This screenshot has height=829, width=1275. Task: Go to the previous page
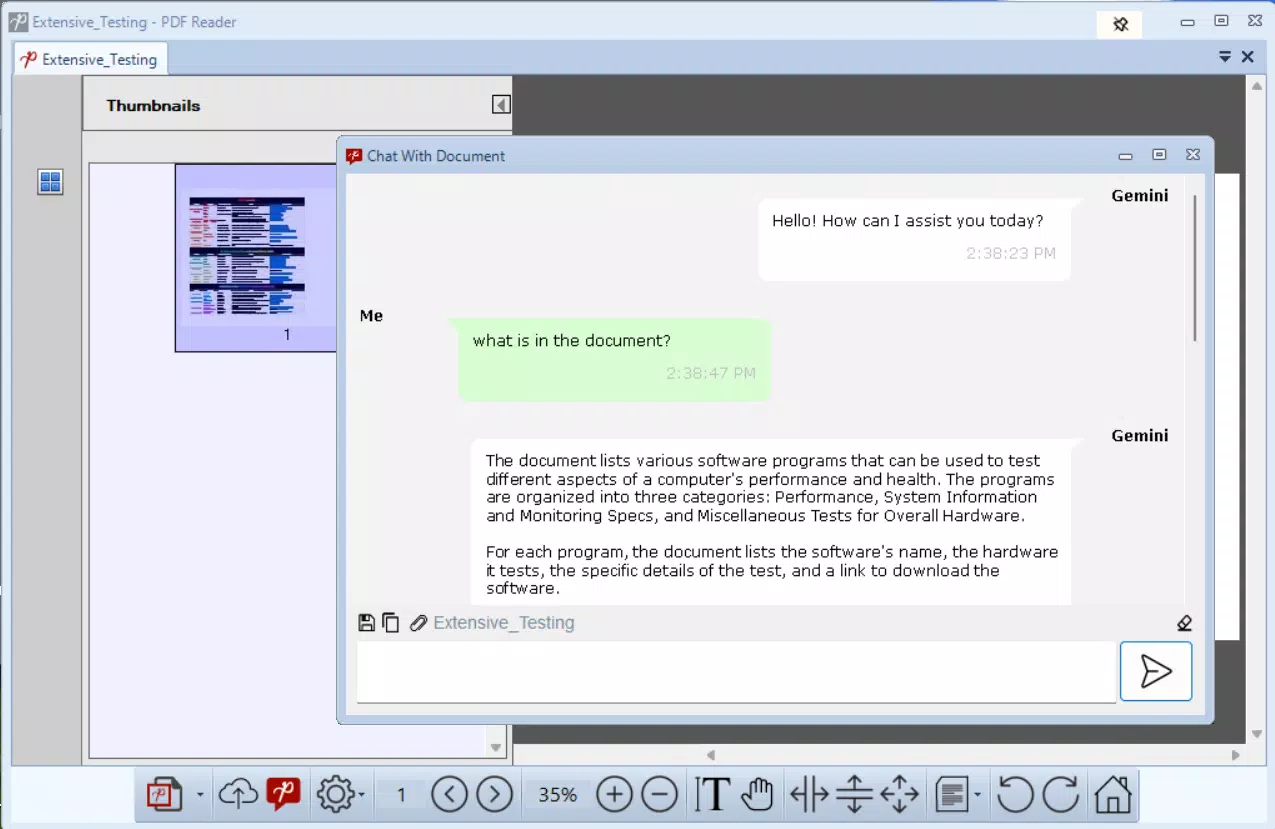tap(450, 795)
